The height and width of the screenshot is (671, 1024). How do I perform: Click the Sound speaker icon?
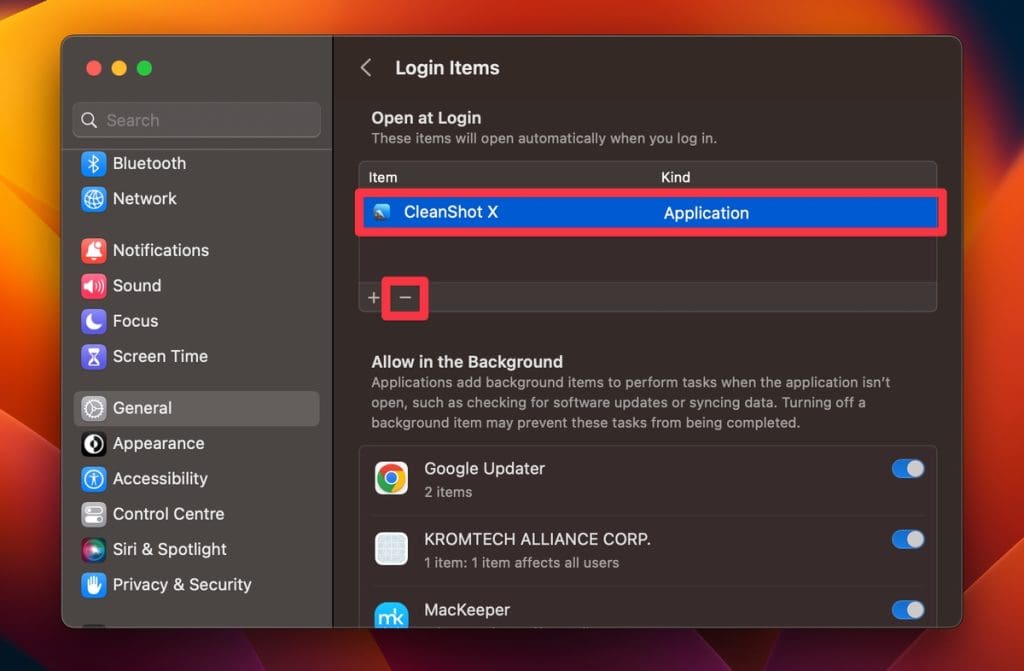tap(93, 286)
